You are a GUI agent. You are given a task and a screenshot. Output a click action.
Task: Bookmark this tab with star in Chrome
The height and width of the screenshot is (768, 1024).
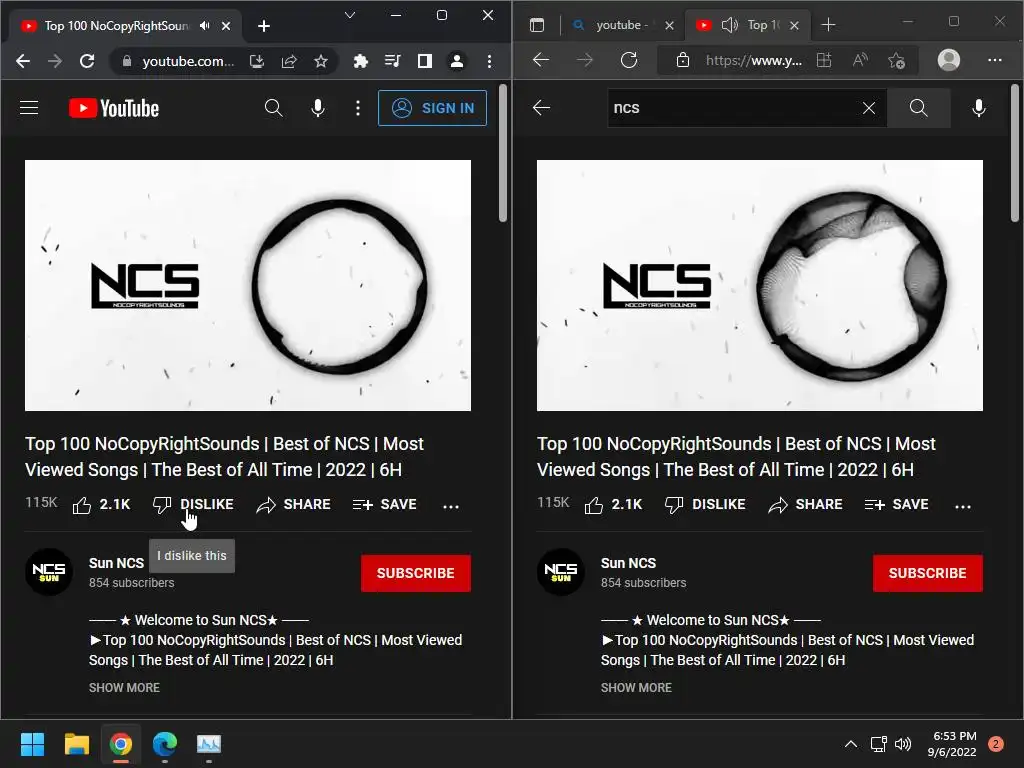click(321, 61)
